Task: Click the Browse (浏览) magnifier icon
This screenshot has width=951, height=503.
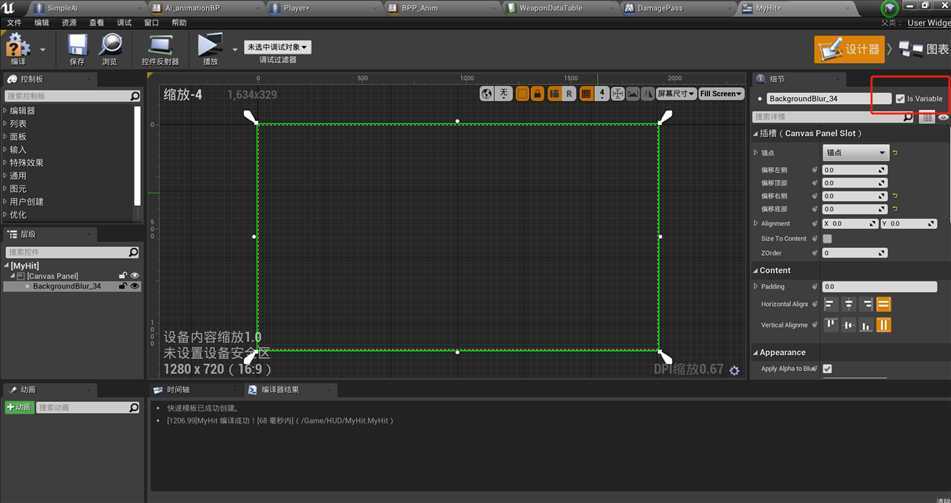Action: 110,49
